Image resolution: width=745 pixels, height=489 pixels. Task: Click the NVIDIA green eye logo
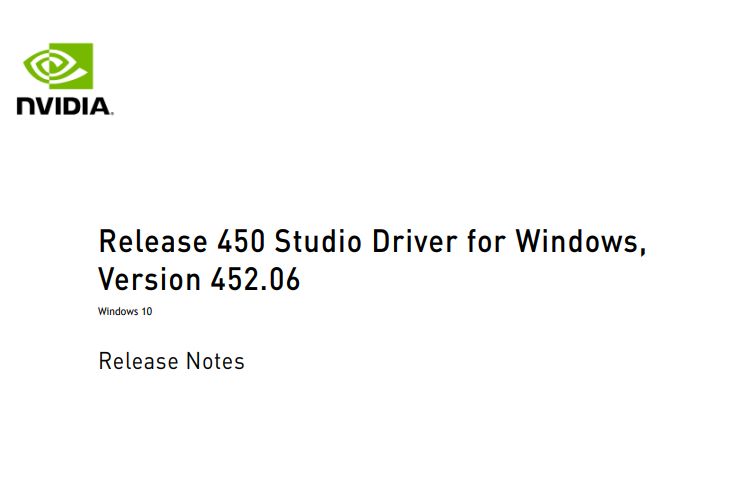pos(58,66)
